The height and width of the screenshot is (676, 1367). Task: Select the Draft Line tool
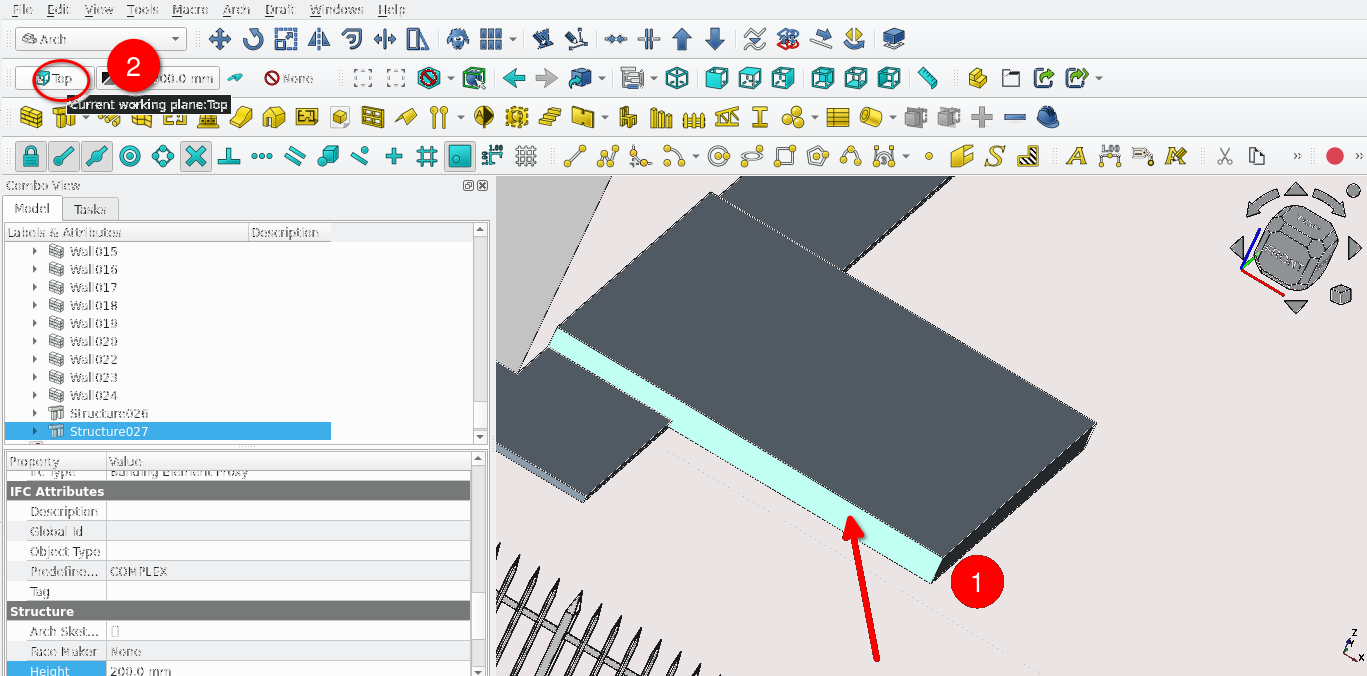tap(575, 156)
